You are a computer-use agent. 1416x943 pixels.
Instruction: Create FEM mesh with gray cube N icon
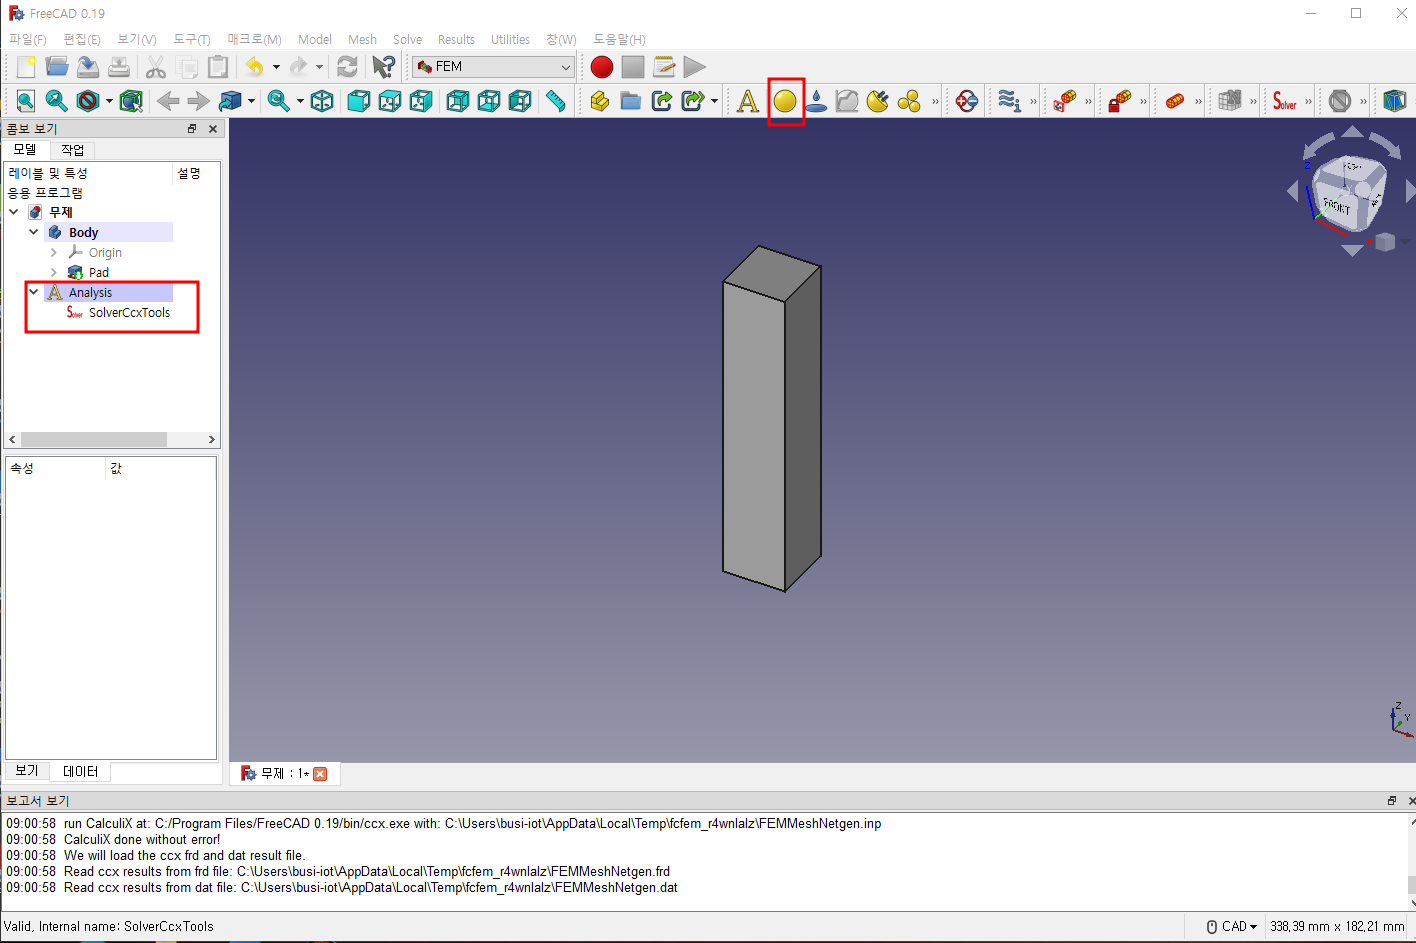(x=1230, y=101)
